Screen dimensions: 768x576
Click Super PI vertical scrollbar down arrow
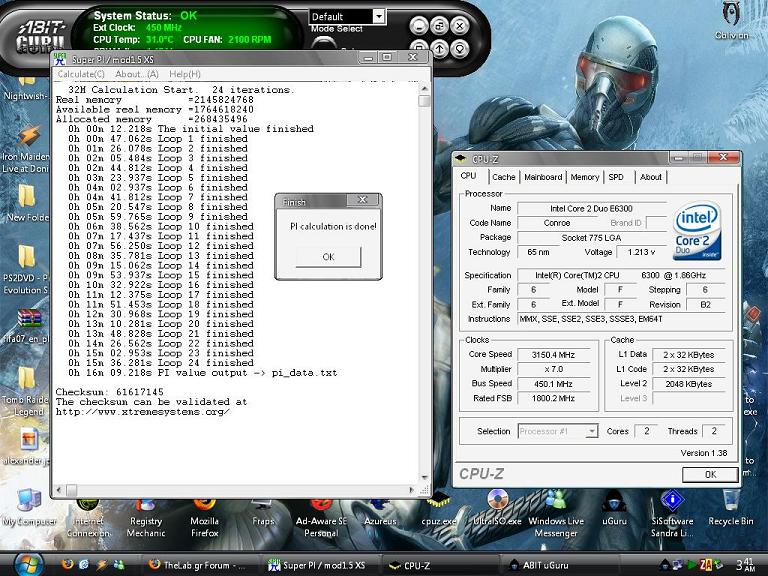(424, 477)
